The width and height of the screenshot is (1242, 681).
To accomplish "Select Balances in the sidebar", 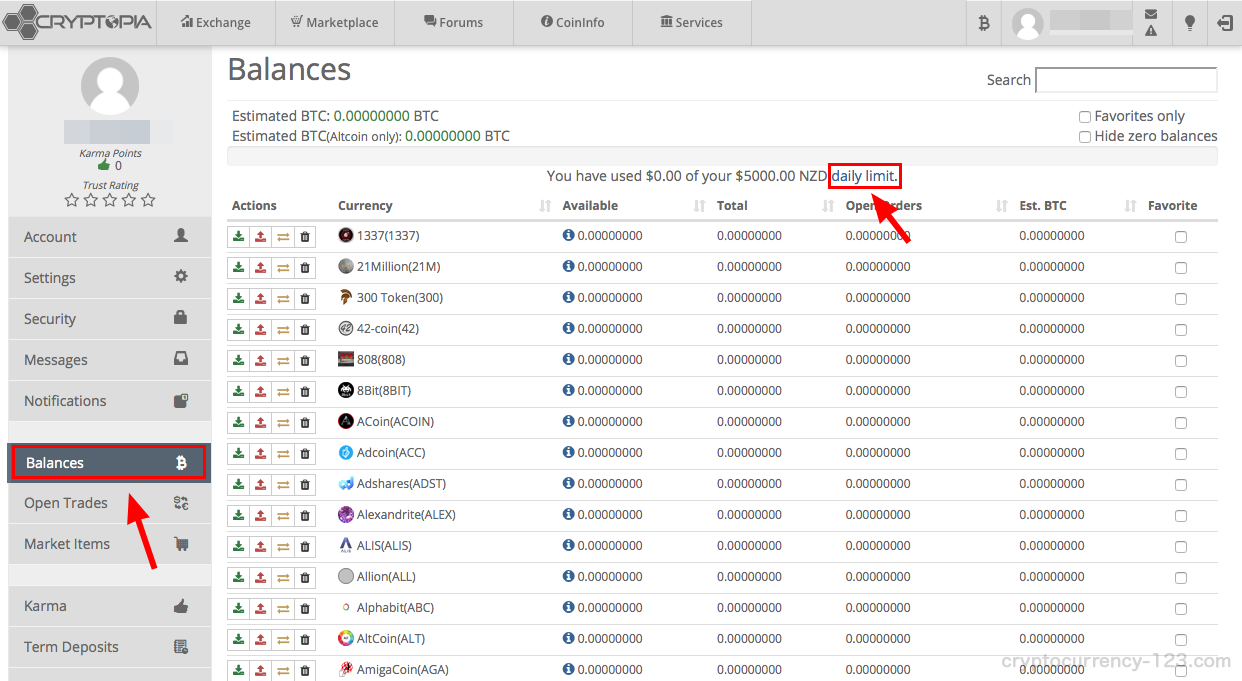I will click(x=110, y=463).
